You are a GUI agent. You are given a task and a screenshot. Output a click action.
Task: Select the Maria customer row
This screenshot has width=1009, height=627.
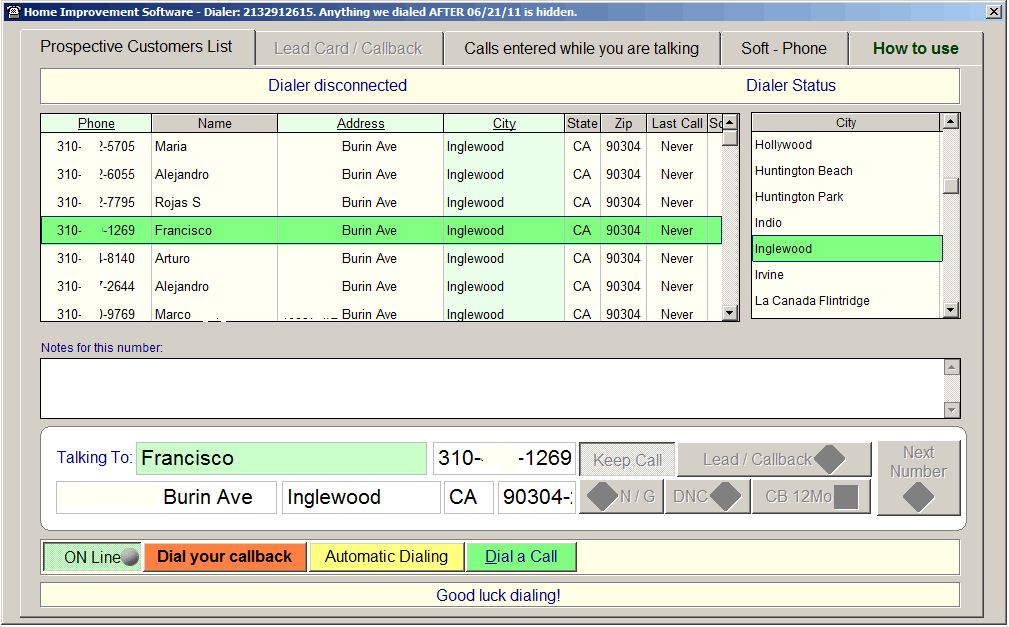pos(381,146)
